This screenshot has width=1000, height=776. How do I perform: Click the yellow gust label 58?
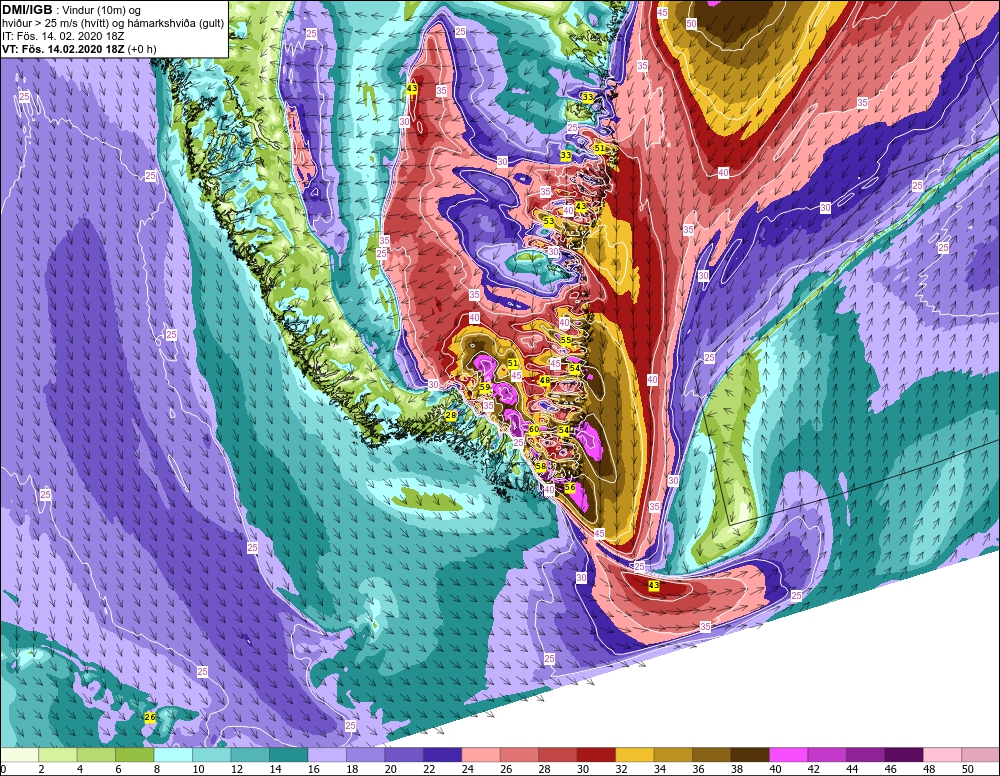pyautogui.click(x=541, y=467)
